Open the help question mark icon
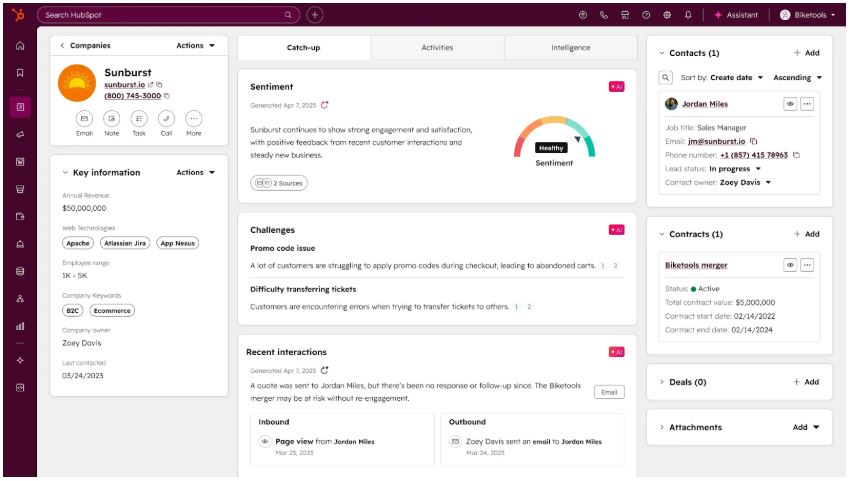 coord(646,15)
